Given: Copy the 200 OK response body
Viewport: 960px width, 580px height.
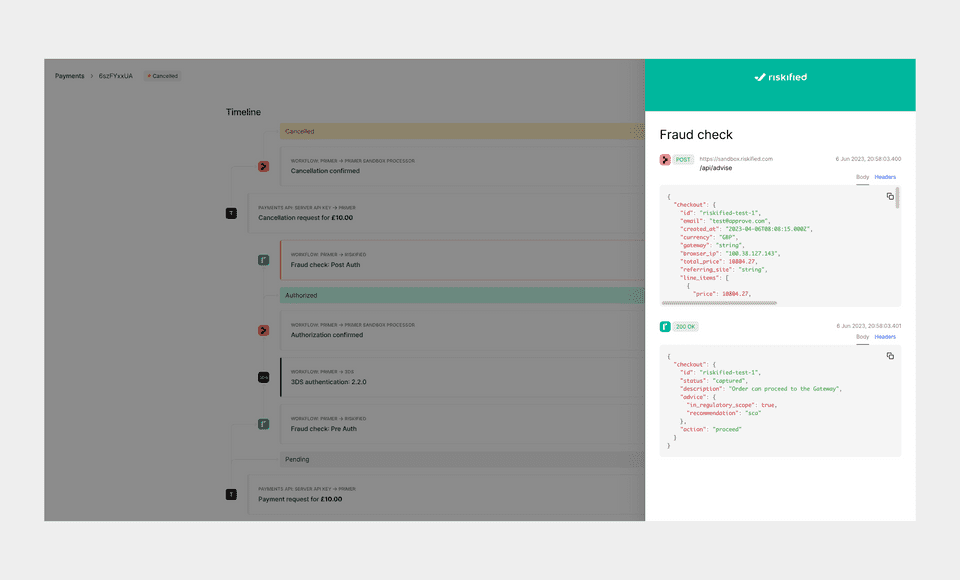Looking at the screenshot, I should 890,356.
